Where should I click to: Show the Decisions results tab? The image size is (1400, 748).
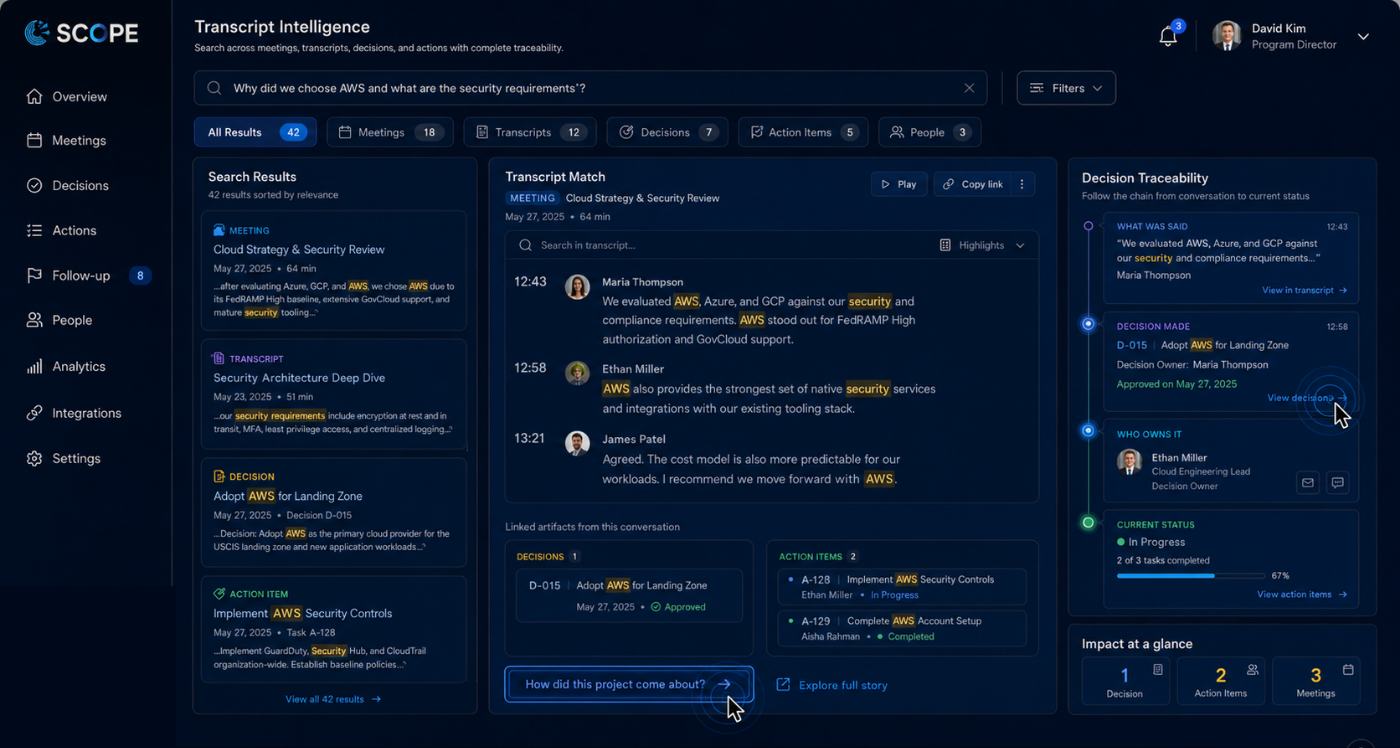click(667, 132)
